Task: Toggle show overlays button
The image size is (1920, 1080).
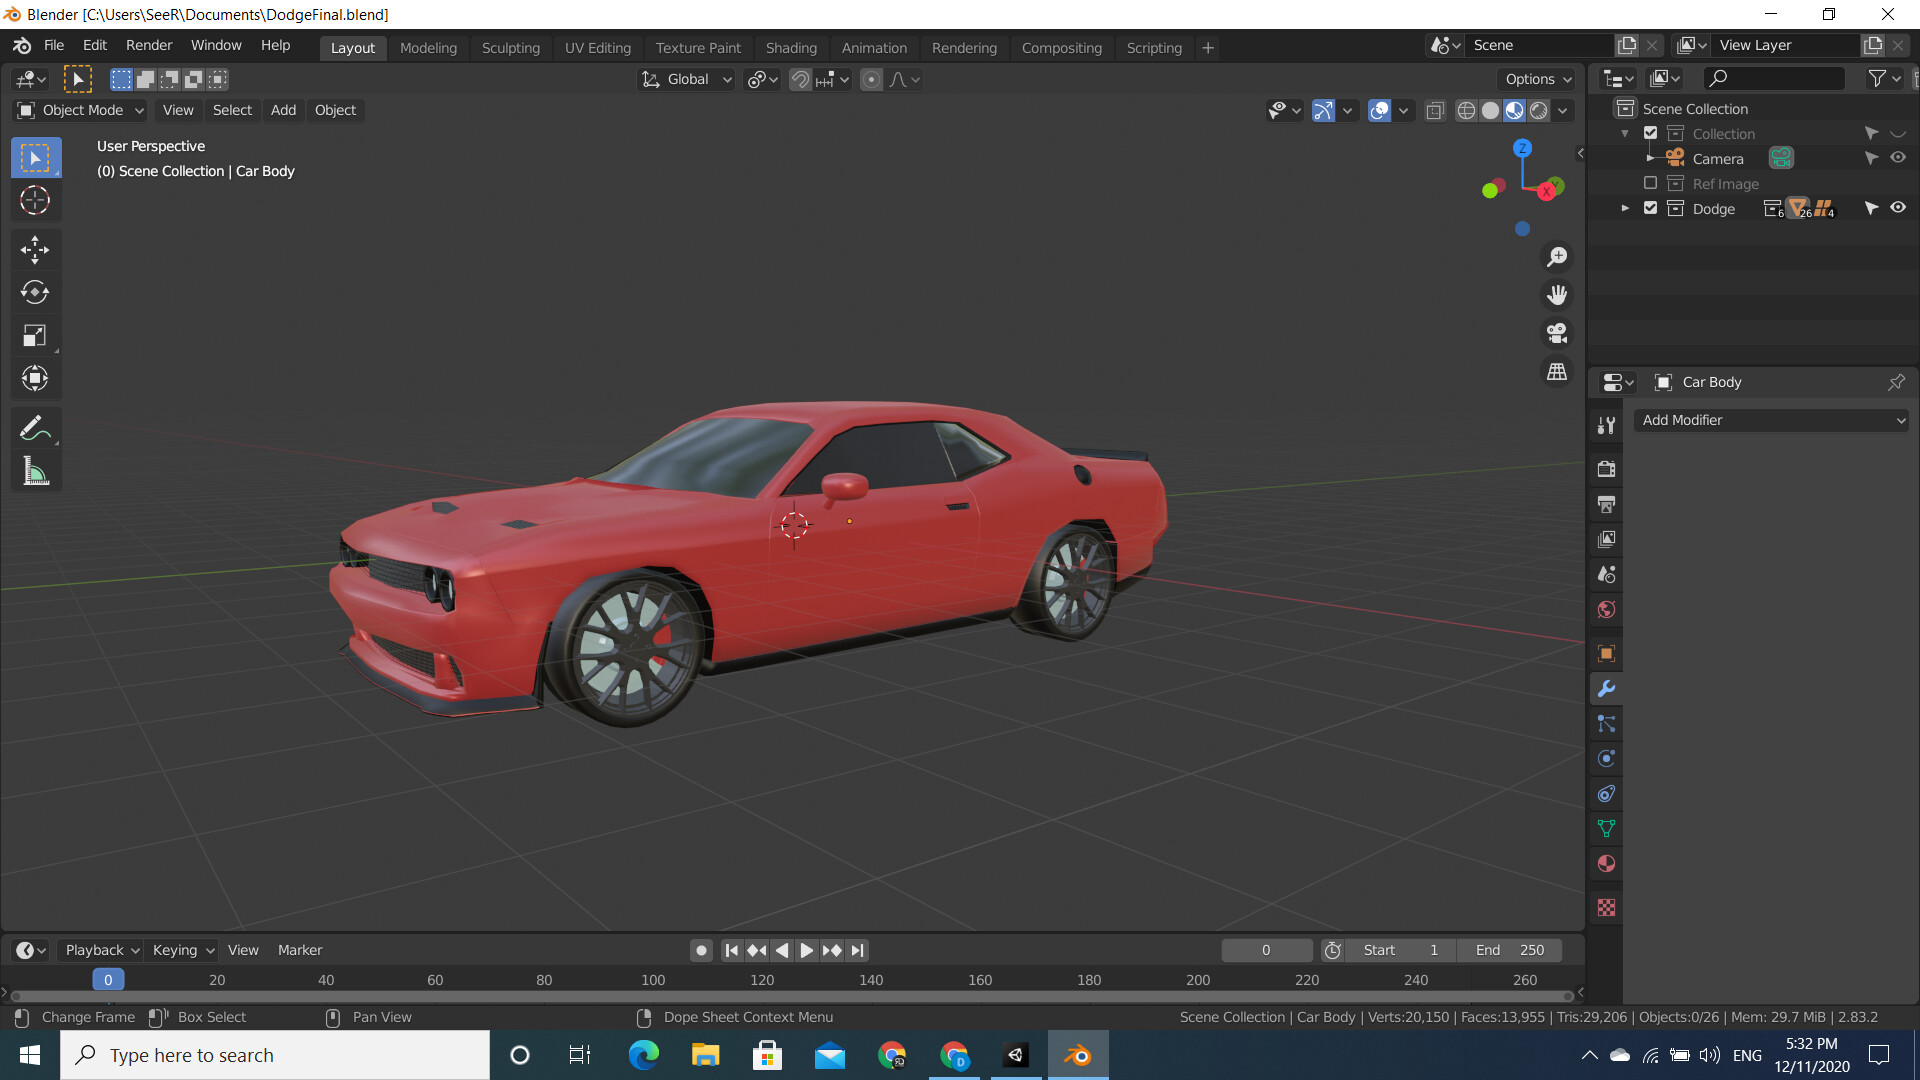Action: [1379, 110]
